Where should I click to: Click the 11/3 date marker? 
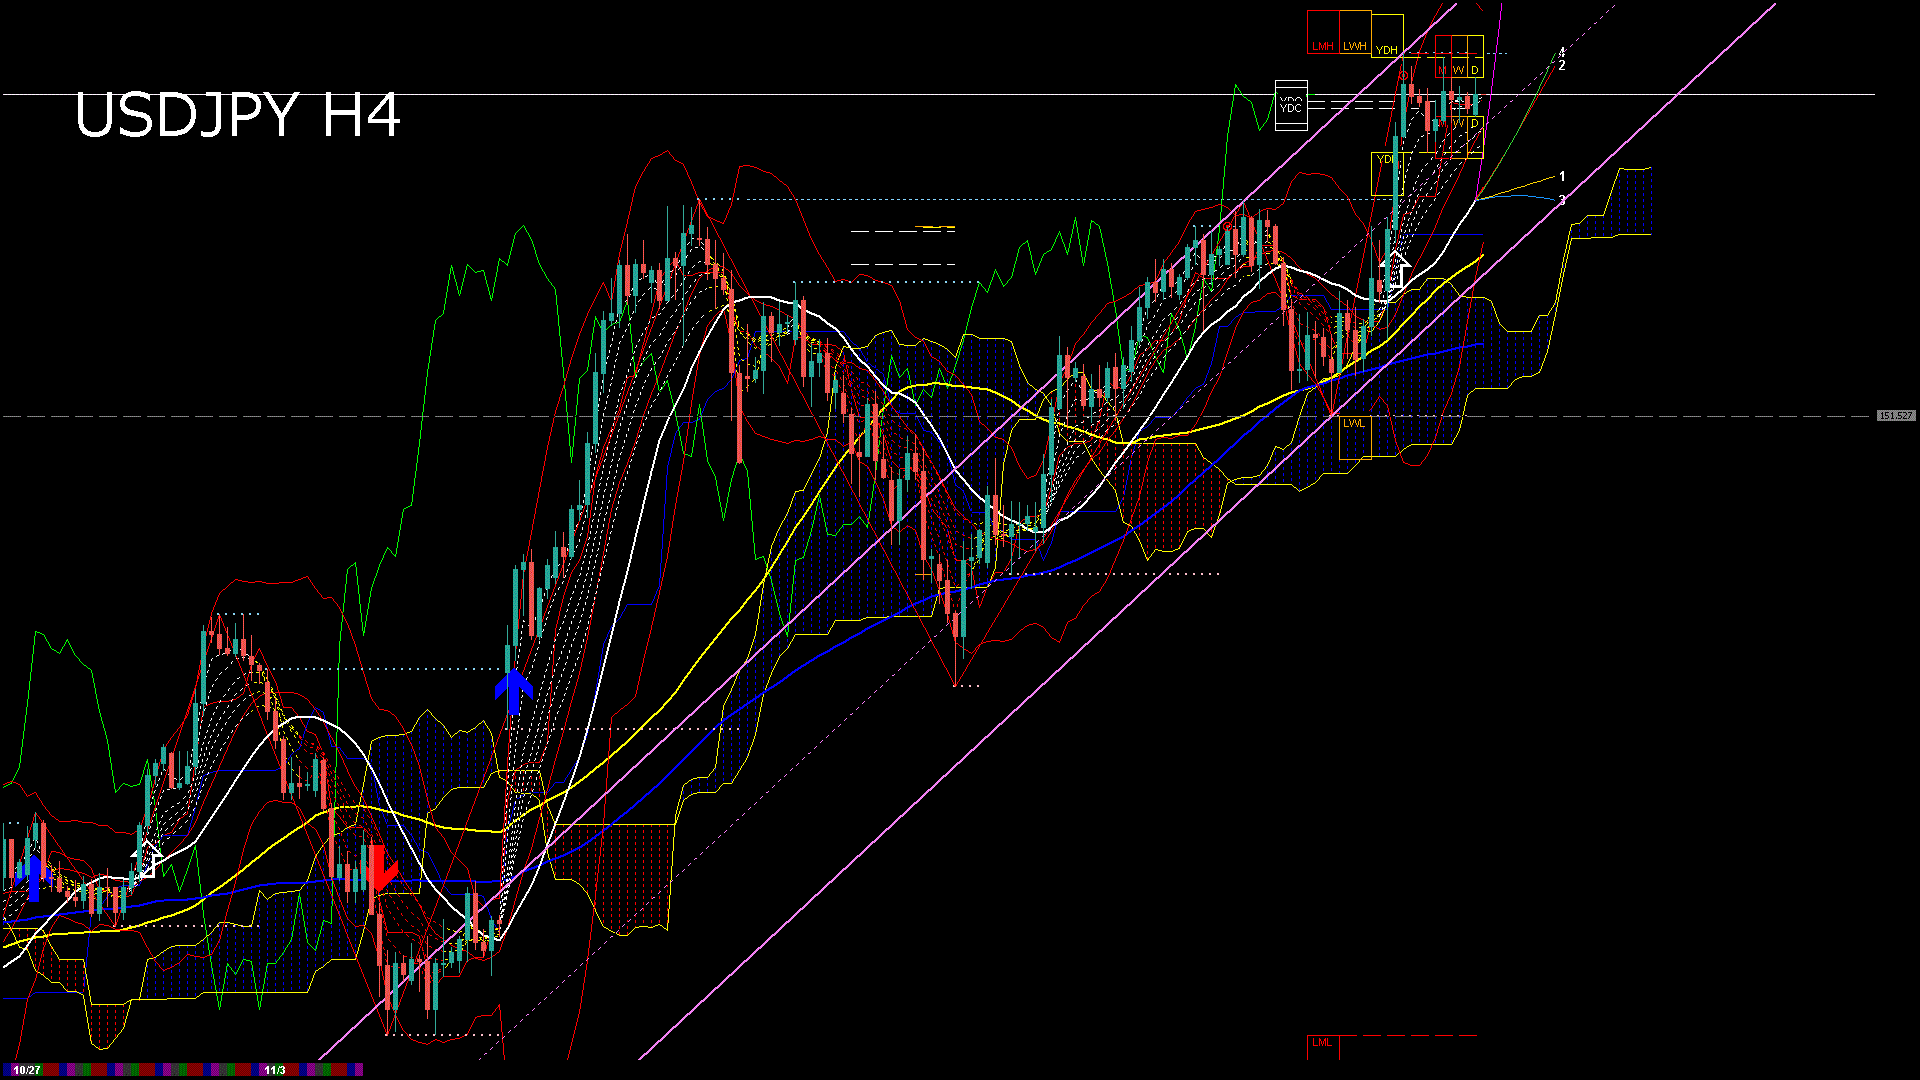coord(275,1070)
